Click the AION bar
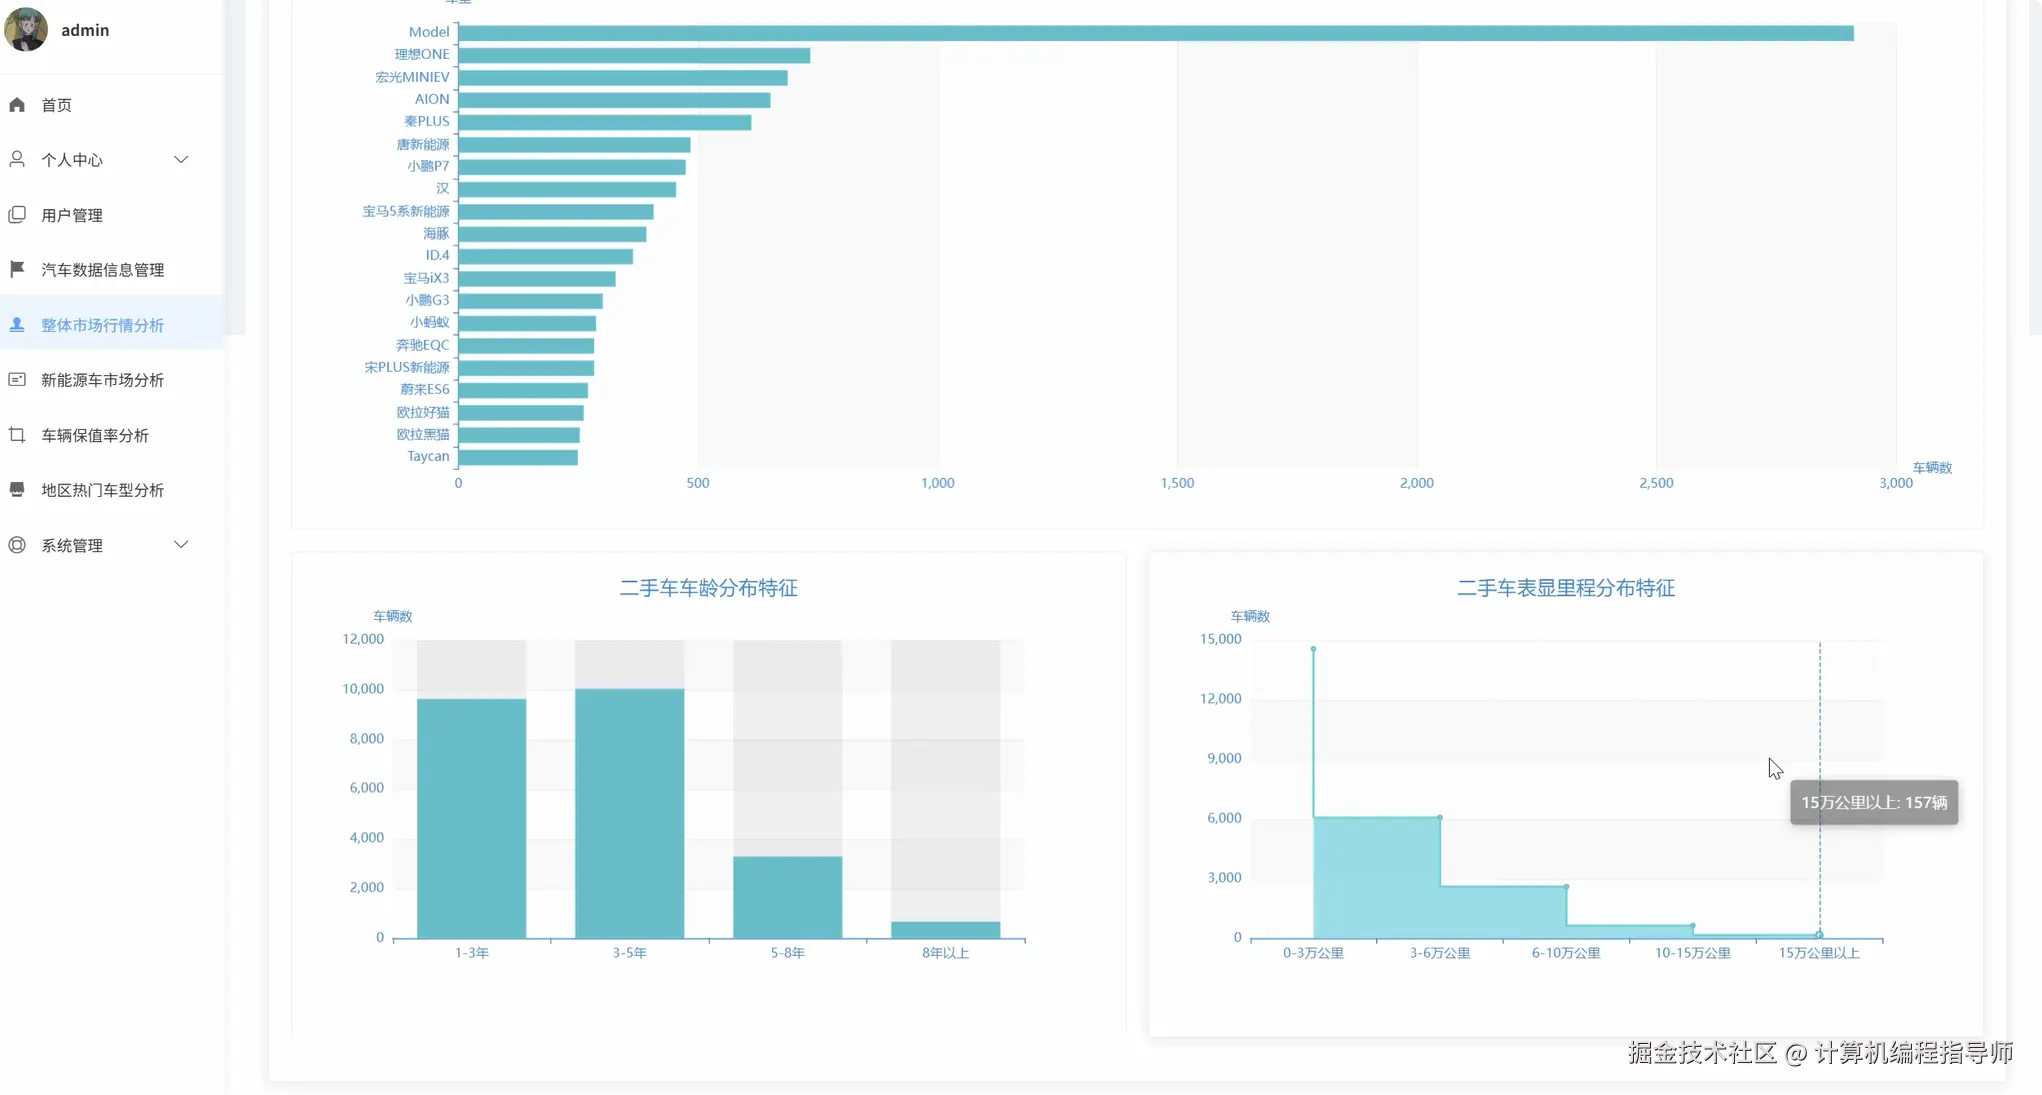The width and height of the screenshot is (2042, 1095). click(x=614, y=100)
